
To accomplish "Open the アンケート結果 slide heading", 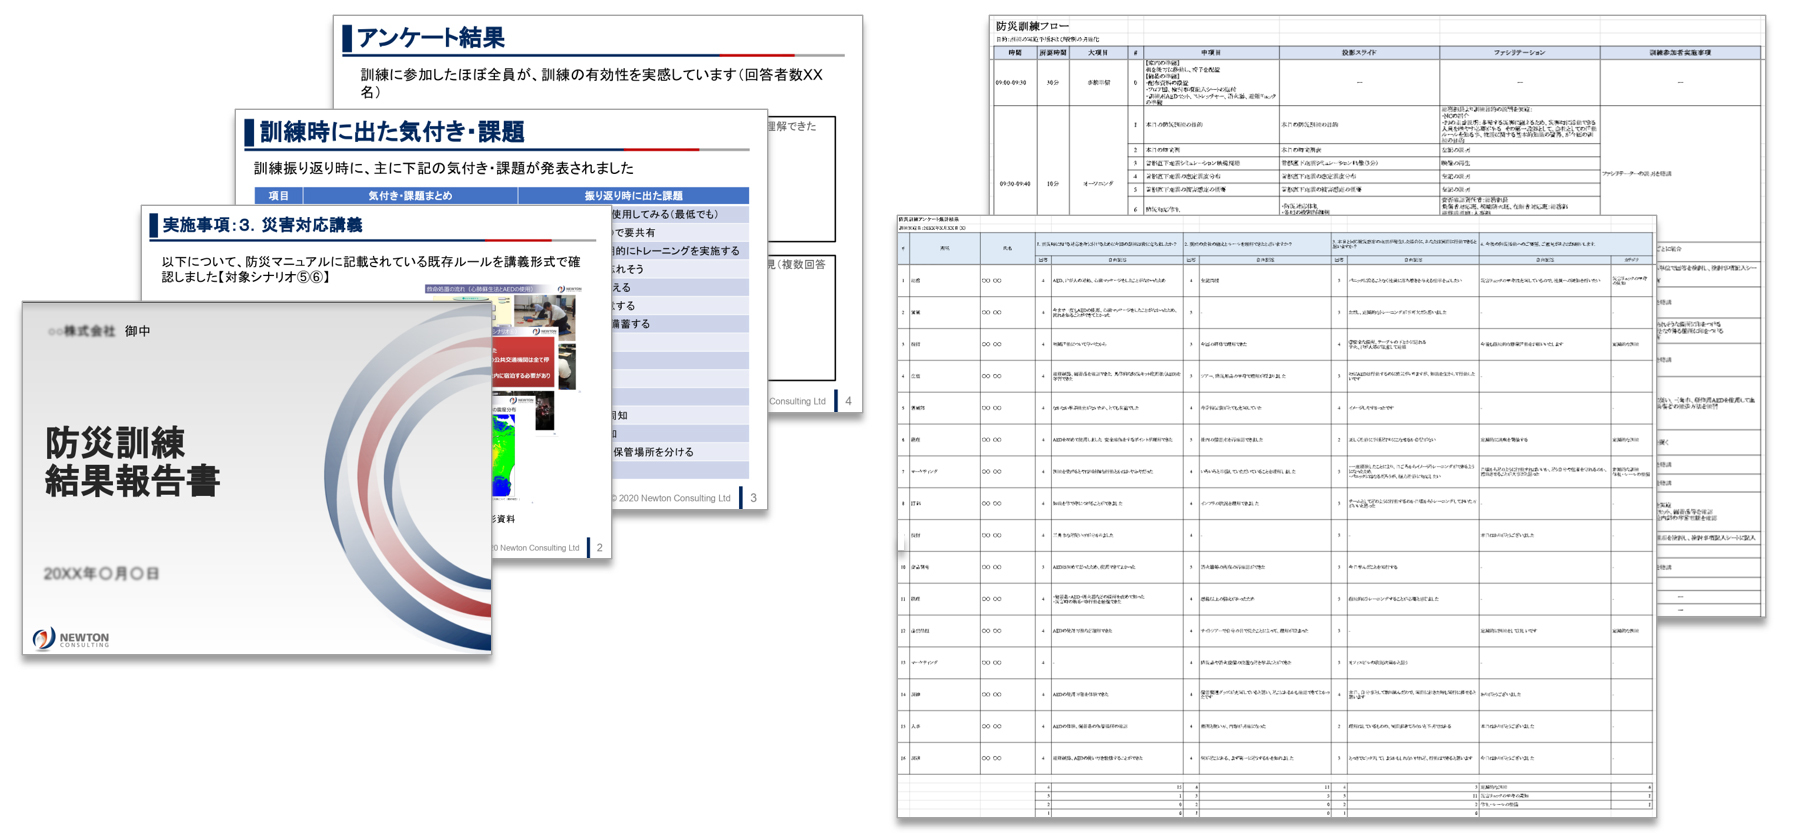I will [431, 38].
